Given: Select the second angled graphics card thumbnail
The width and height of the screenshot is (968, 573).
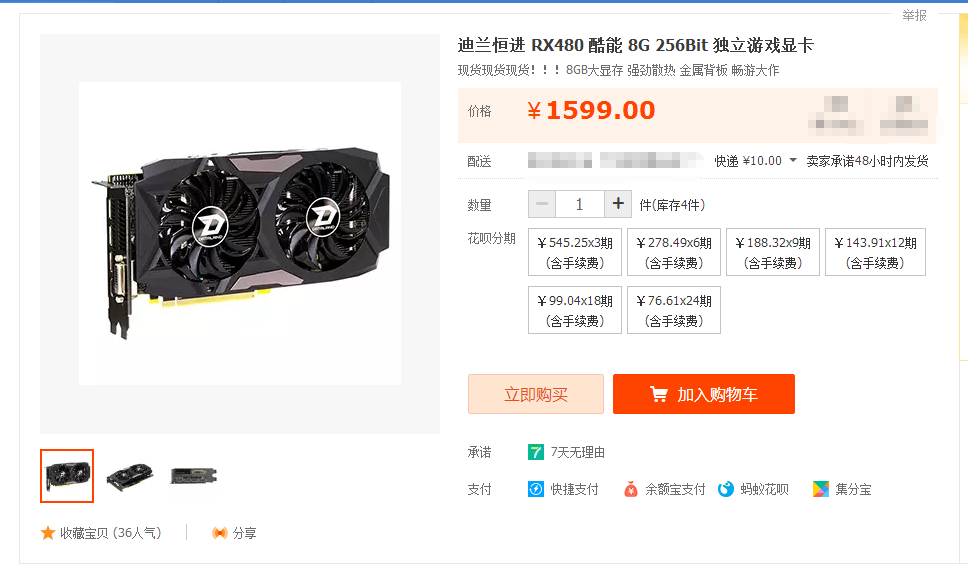Looking at the screenshot, I should (130, 476).
